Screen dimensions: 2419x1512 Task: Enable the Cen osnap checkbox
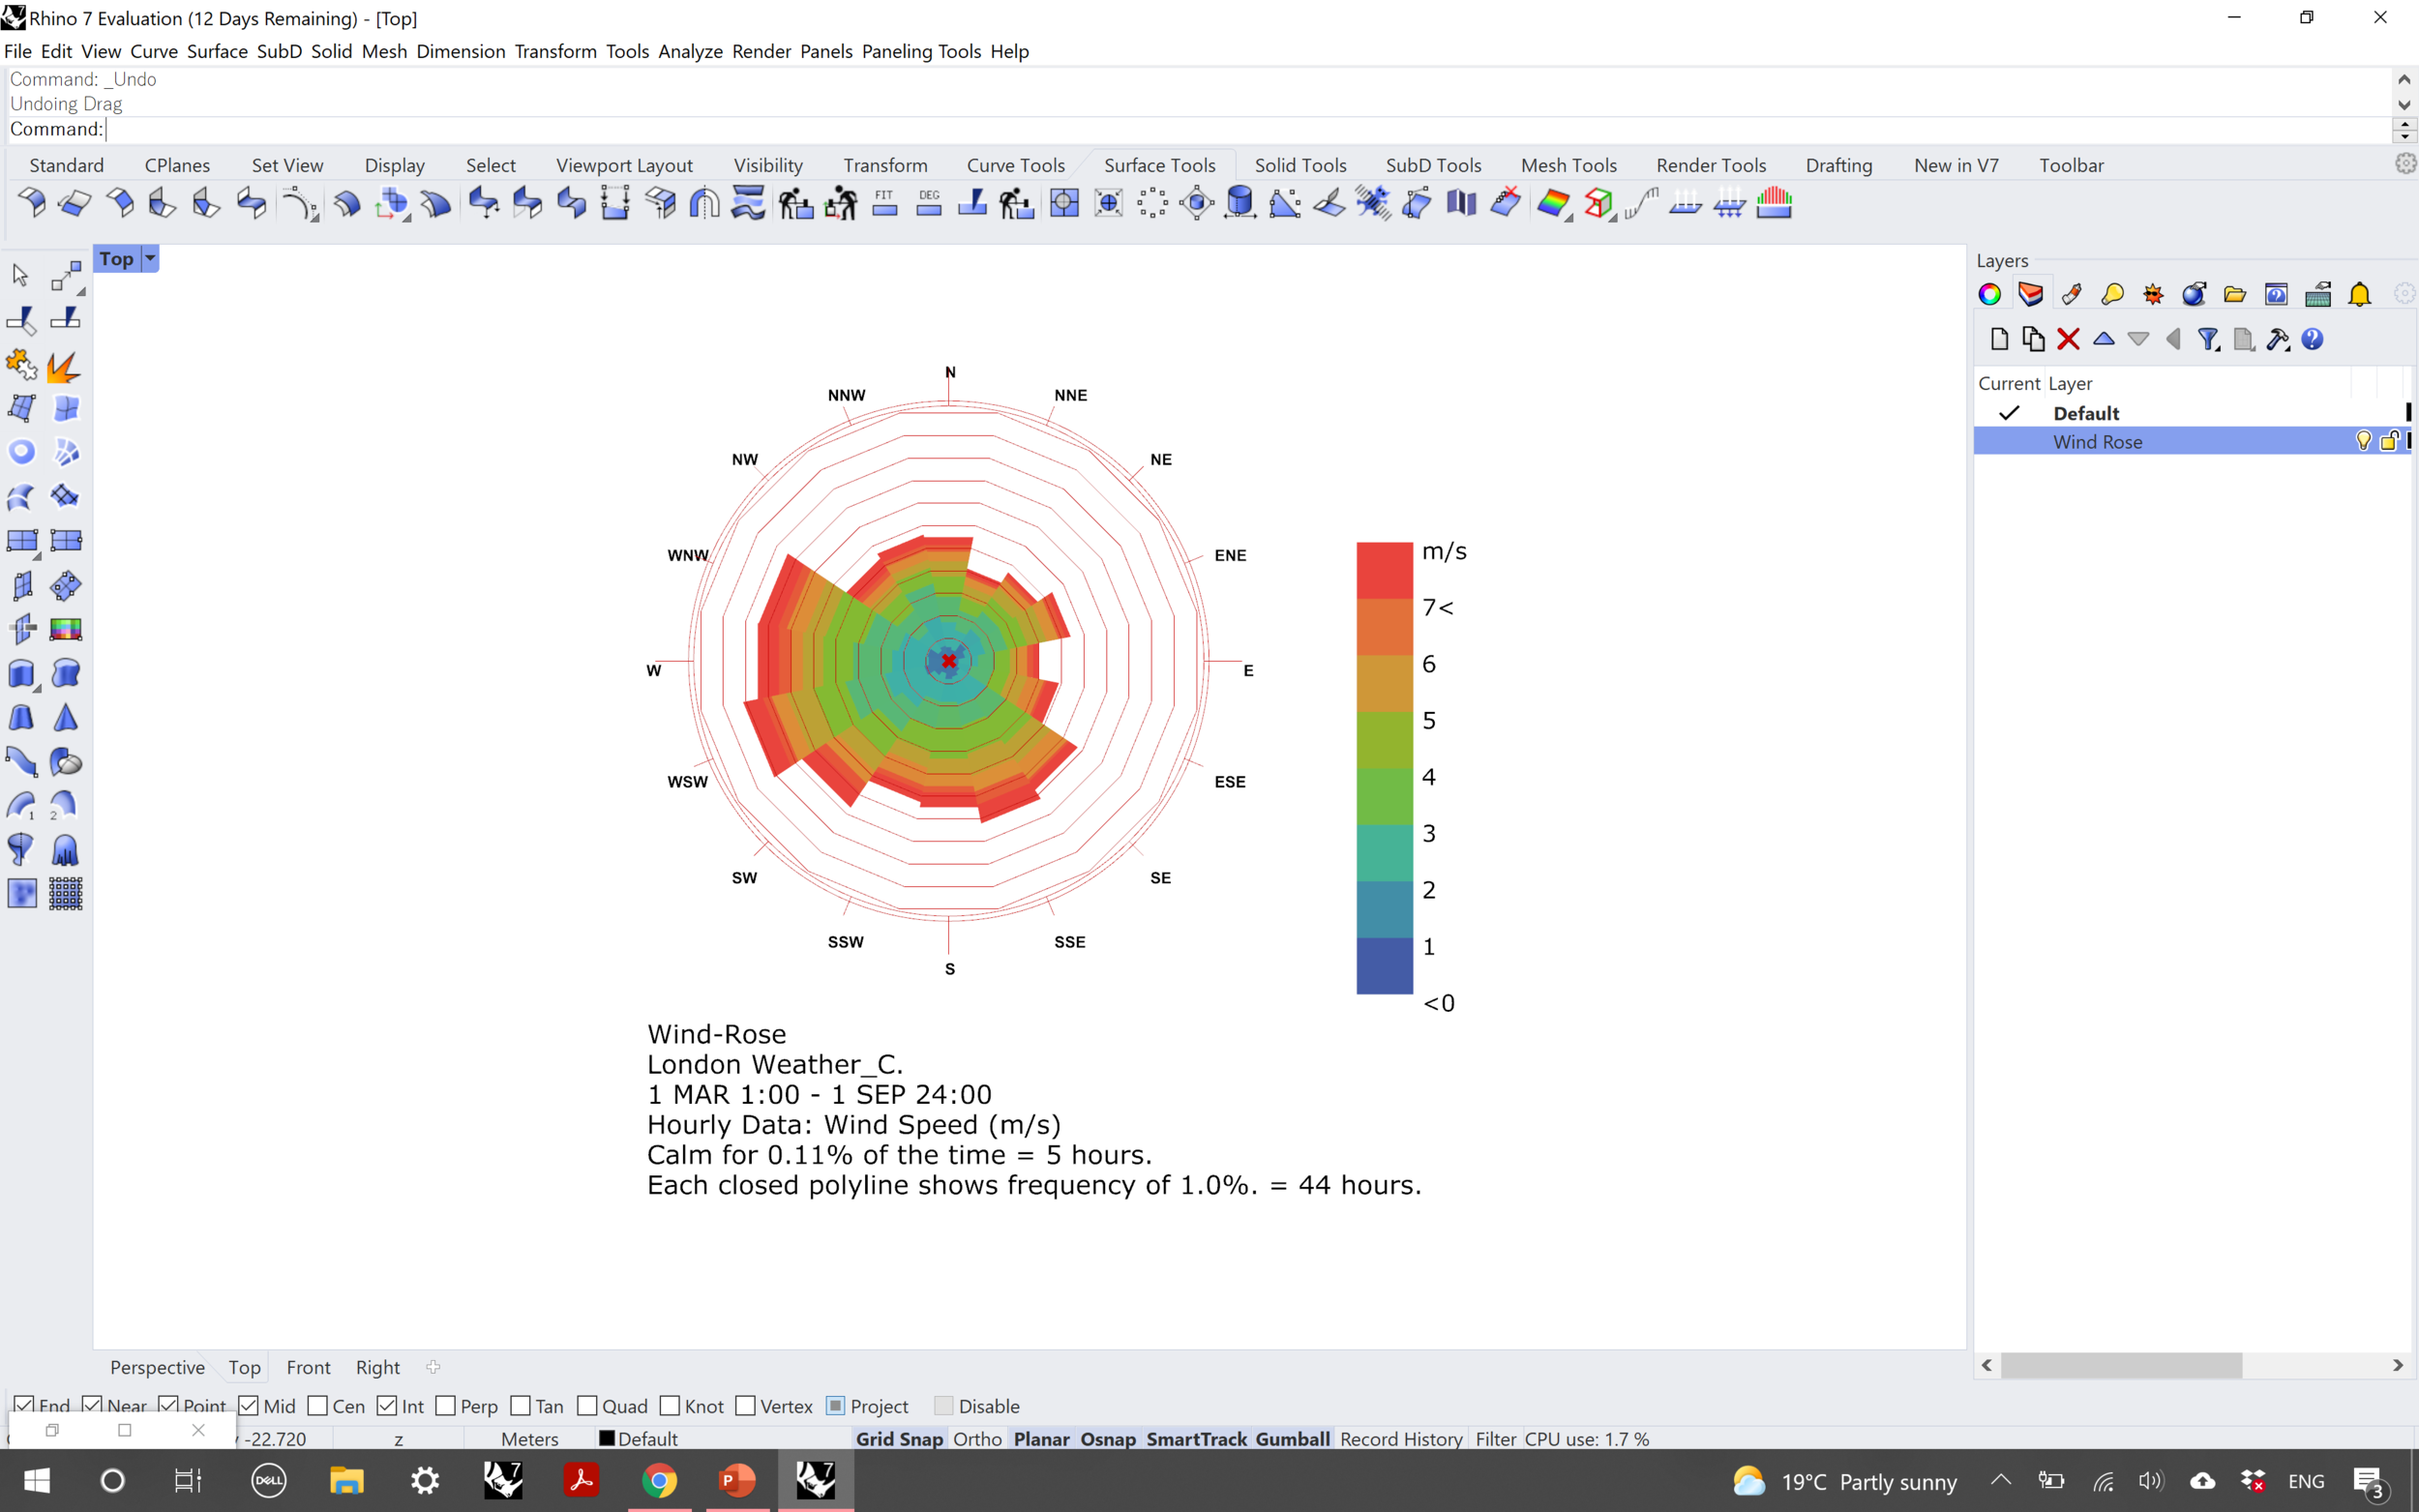[x=318, y=1406]
